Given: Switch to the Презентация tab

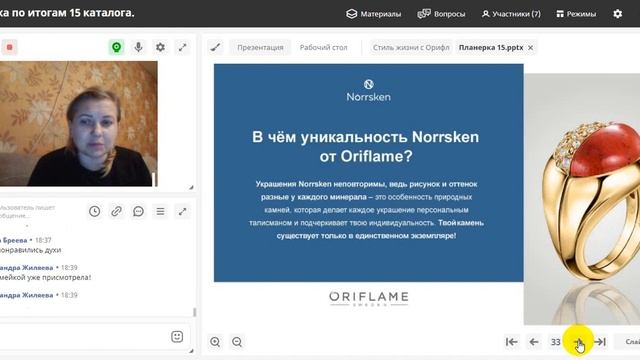Looking at the screenshot, I should pyautogui.click(x=260, y=47).
